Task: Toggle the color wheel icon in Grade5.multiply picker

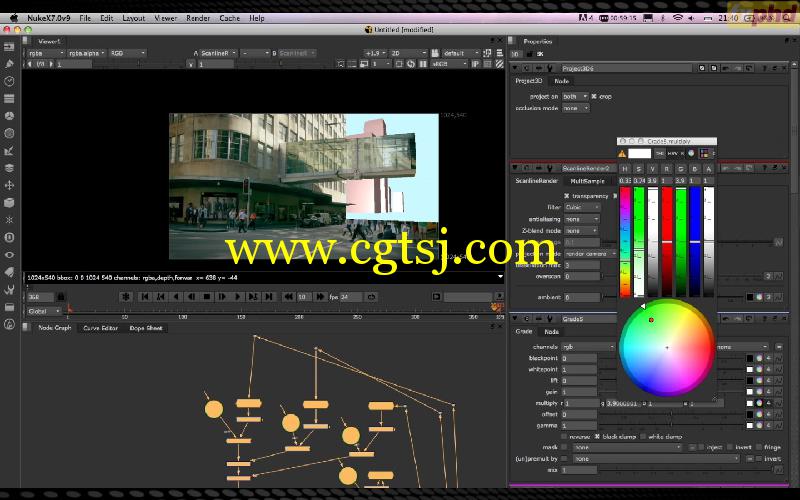Action: (x=691, y=153)
